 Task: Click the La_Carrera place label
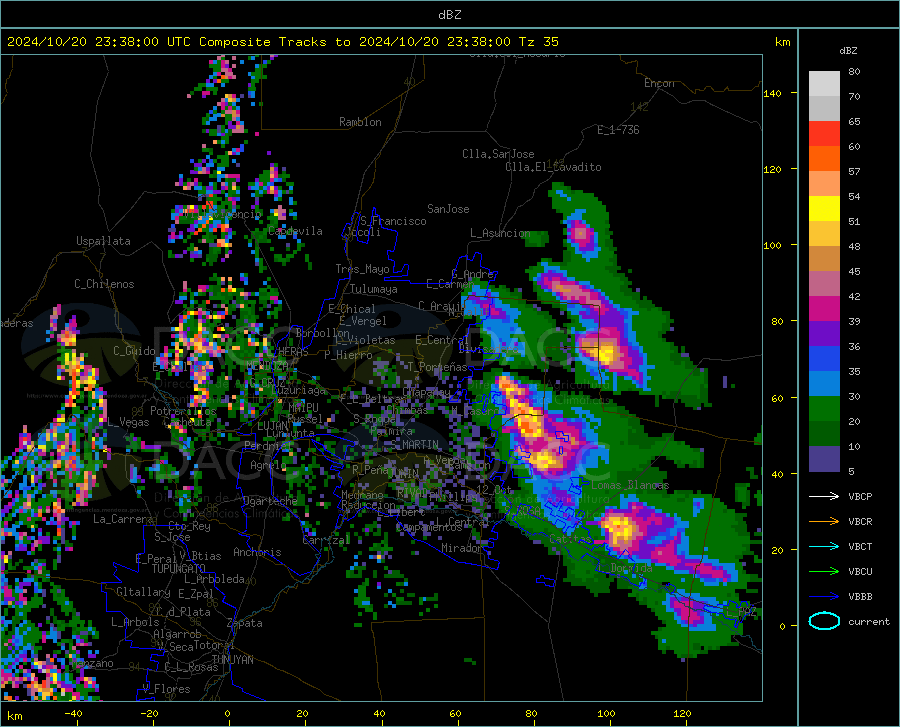pos(123,519)
